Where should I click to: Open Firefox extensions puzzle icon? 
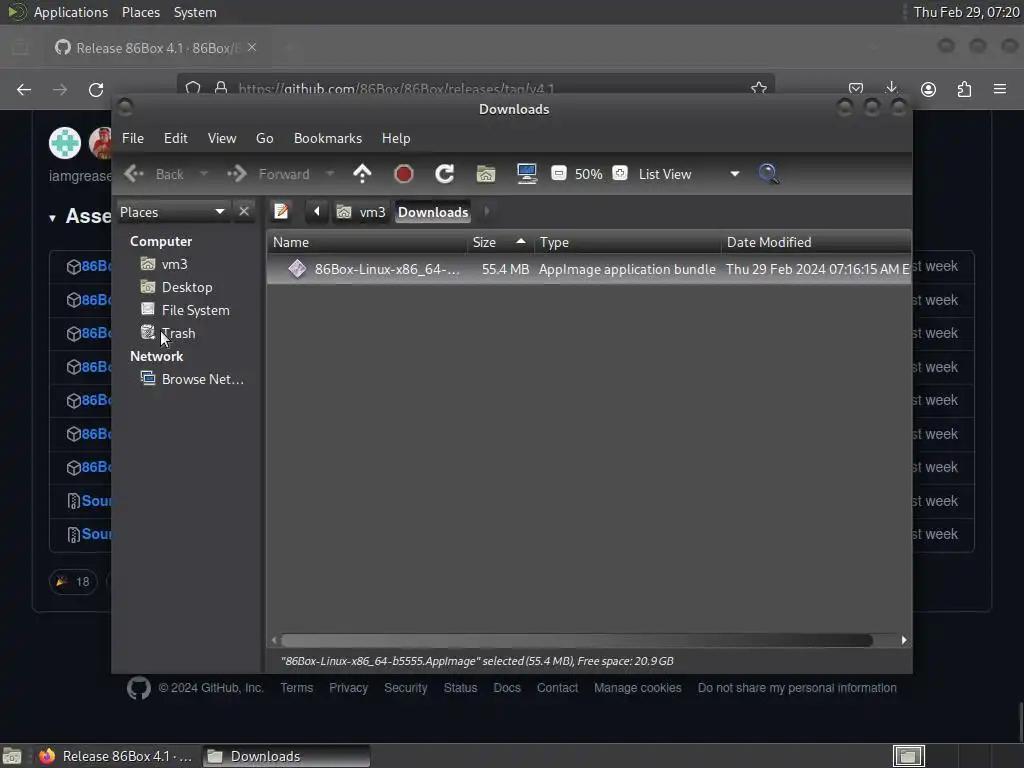point(964,89)
